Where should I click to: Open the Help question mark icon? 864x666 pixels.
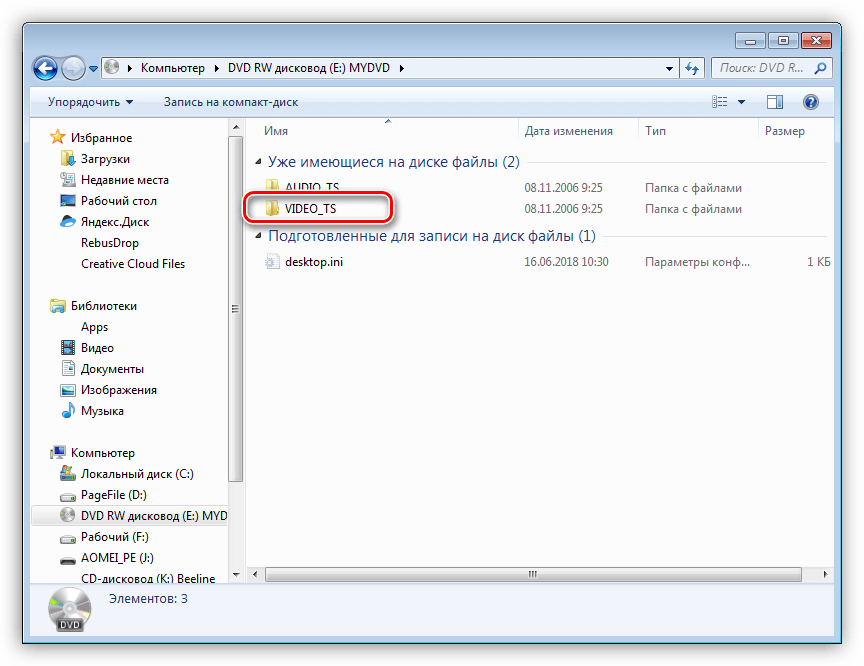coord(811,102)
